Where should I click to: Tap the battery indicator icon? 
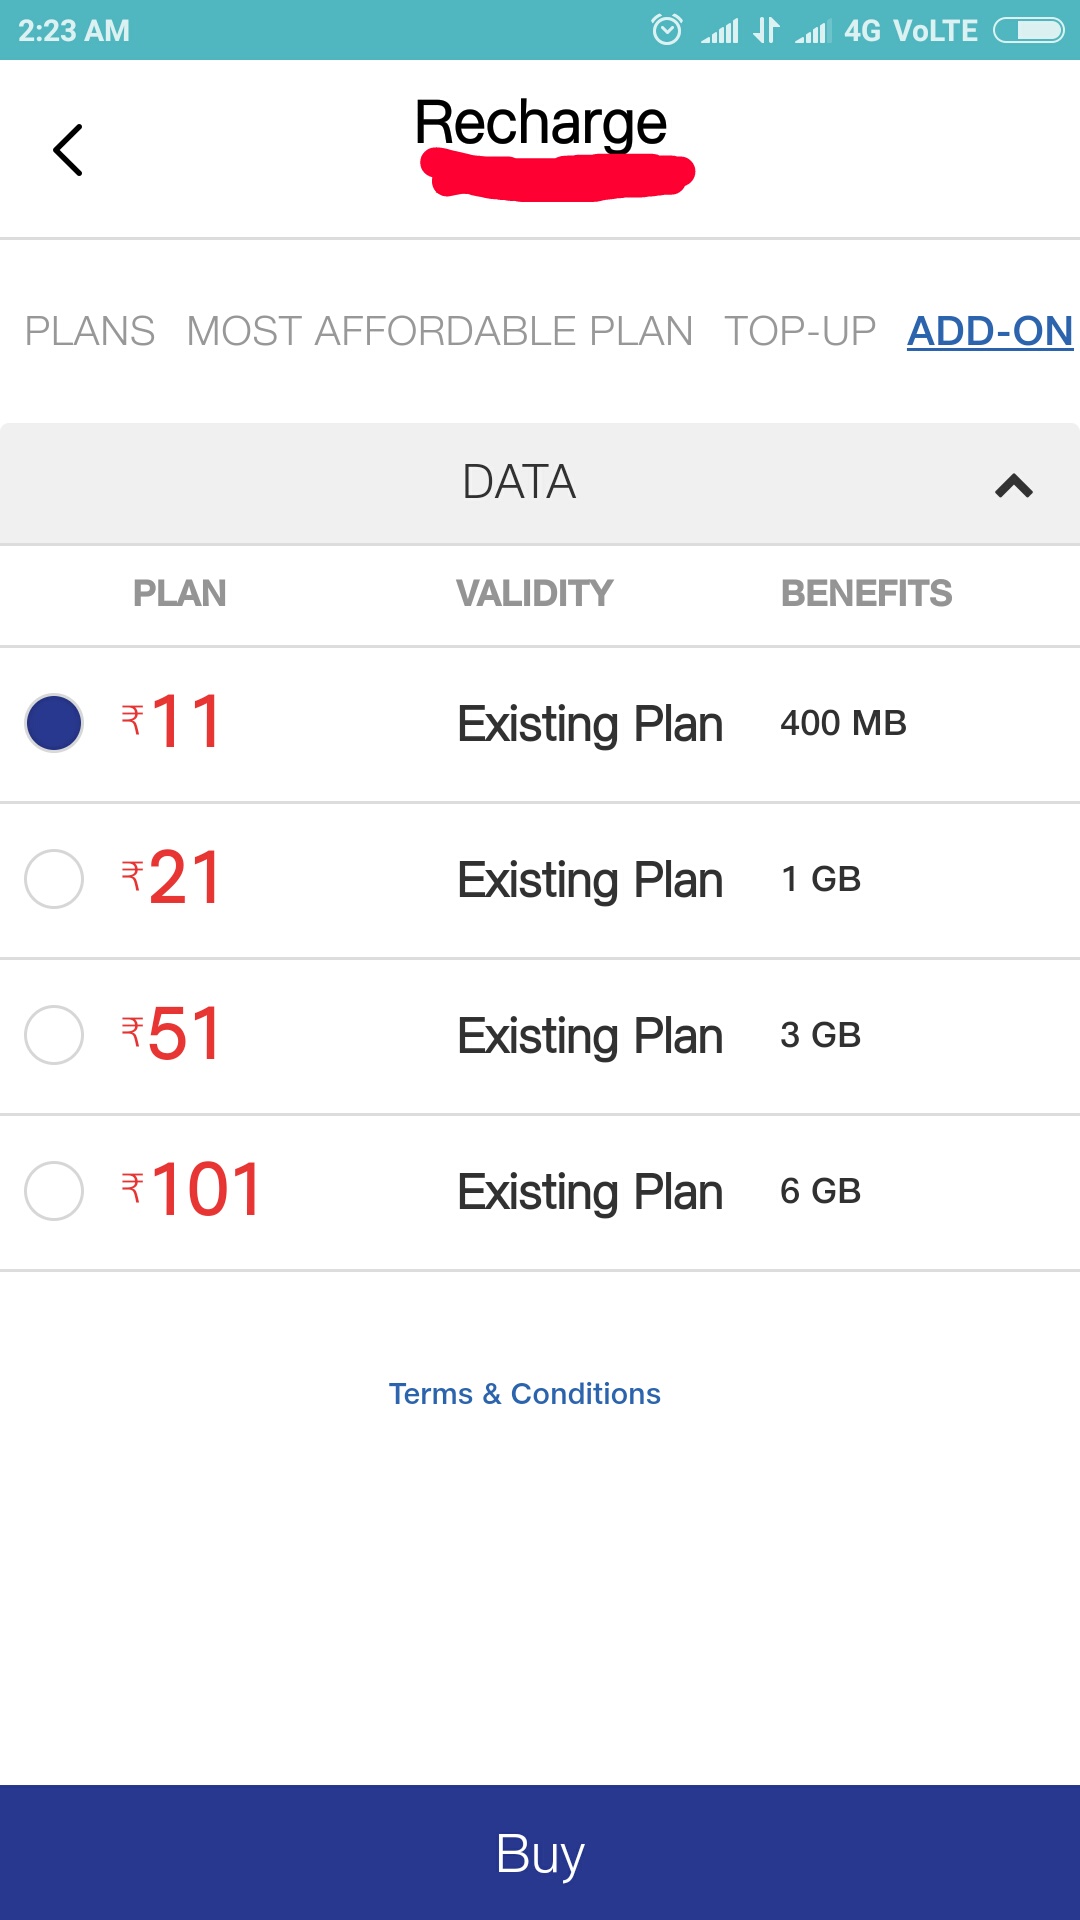pos(1029,31)
